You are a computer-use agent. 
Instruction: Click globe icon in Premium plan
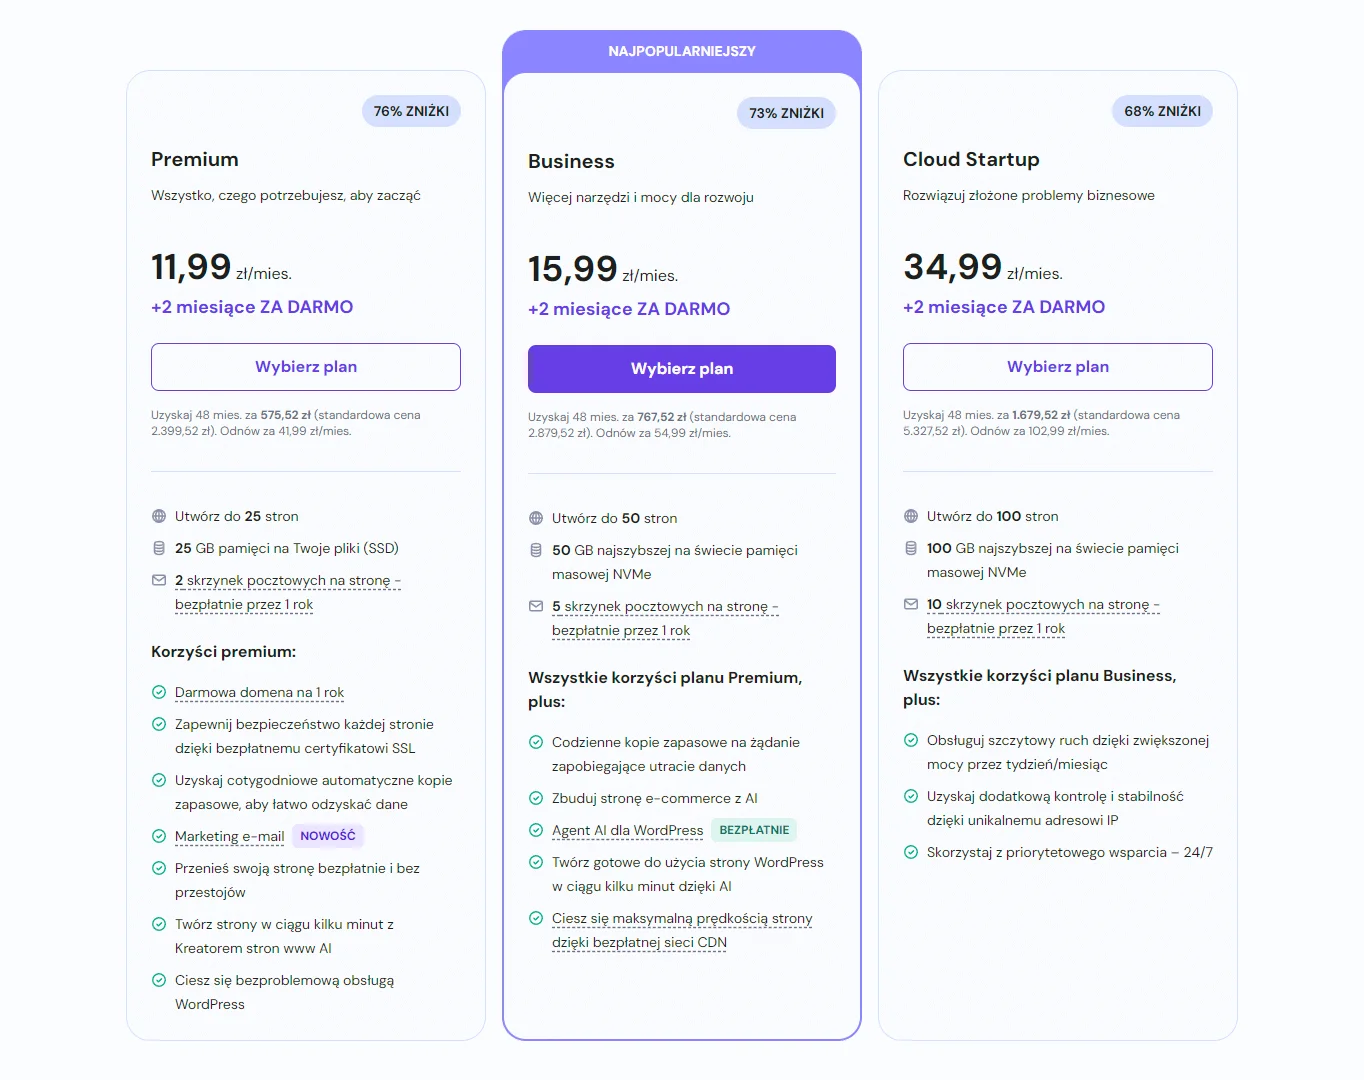(159, 517)
